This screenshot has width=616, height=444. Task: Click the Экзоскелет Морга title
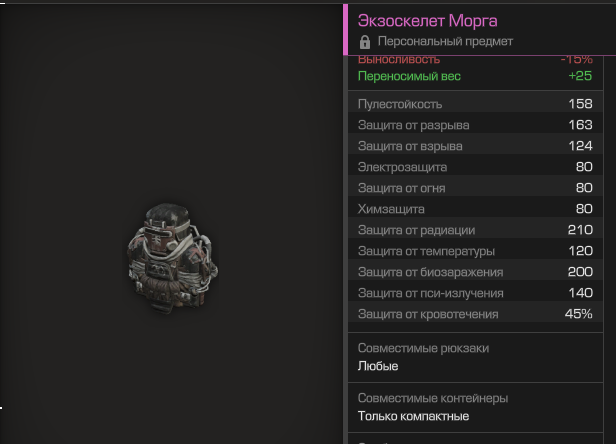pos(427,20)
